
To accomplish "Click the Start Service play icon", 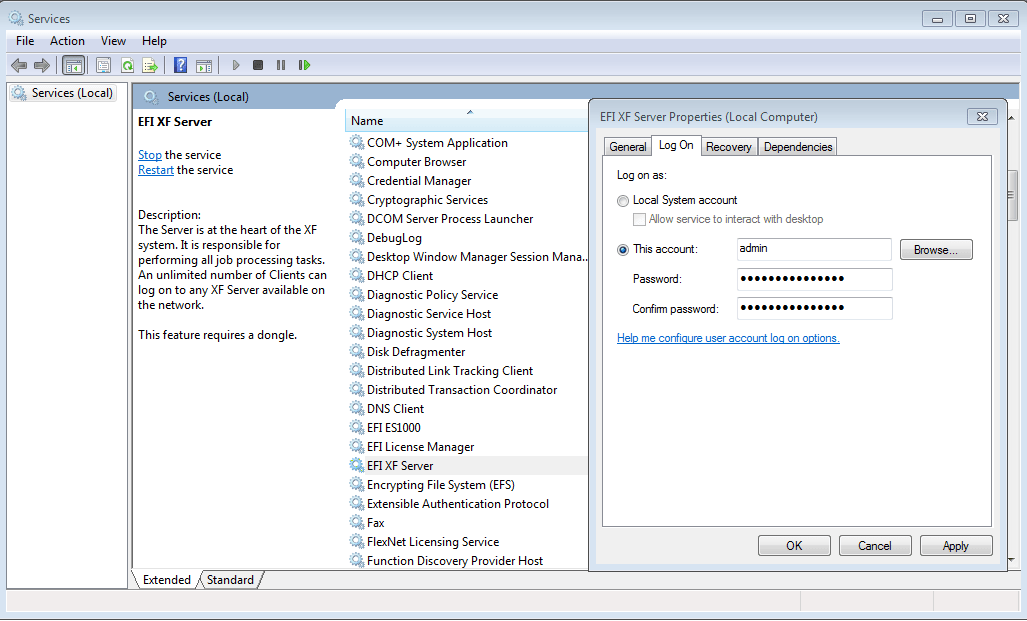I will tap(236, 65).
